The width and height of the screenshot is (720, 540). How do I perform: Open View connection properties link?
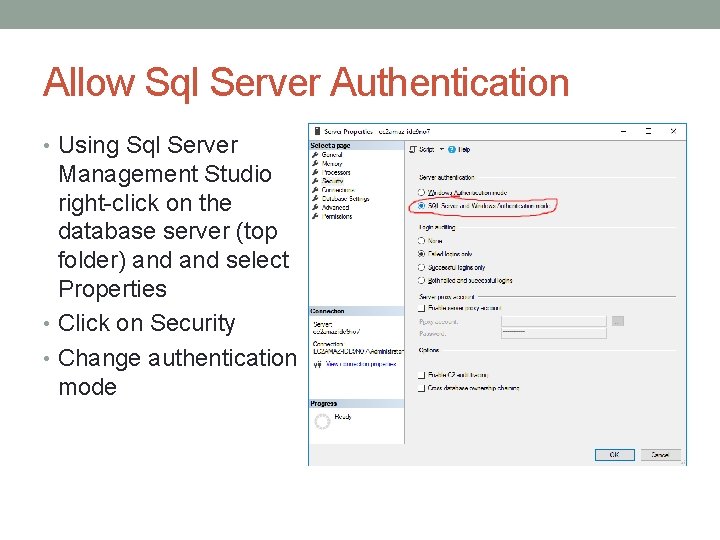coord(360,364)
